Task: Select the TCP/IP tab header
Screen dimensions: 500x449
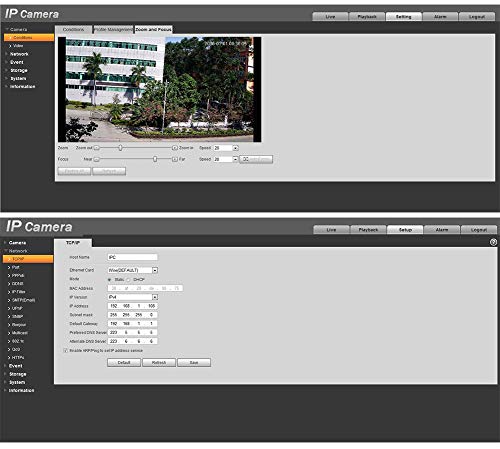Action: 73,243
